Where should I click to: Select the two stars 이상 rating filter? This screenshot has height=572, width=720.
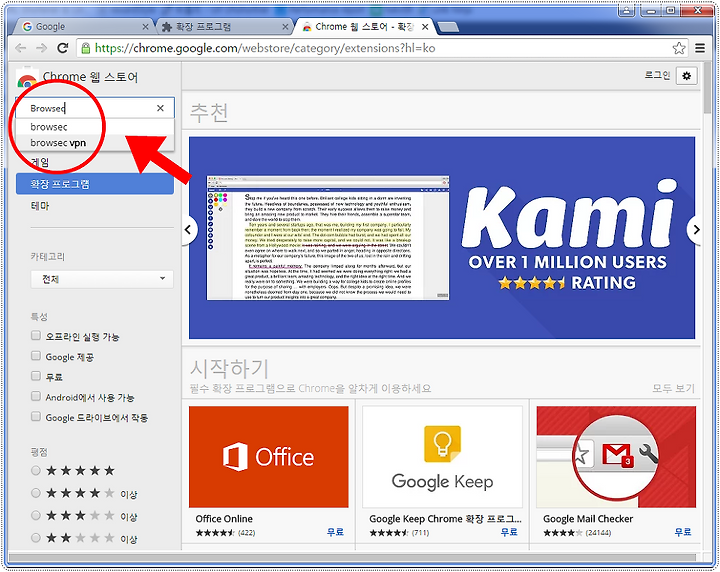36,538
